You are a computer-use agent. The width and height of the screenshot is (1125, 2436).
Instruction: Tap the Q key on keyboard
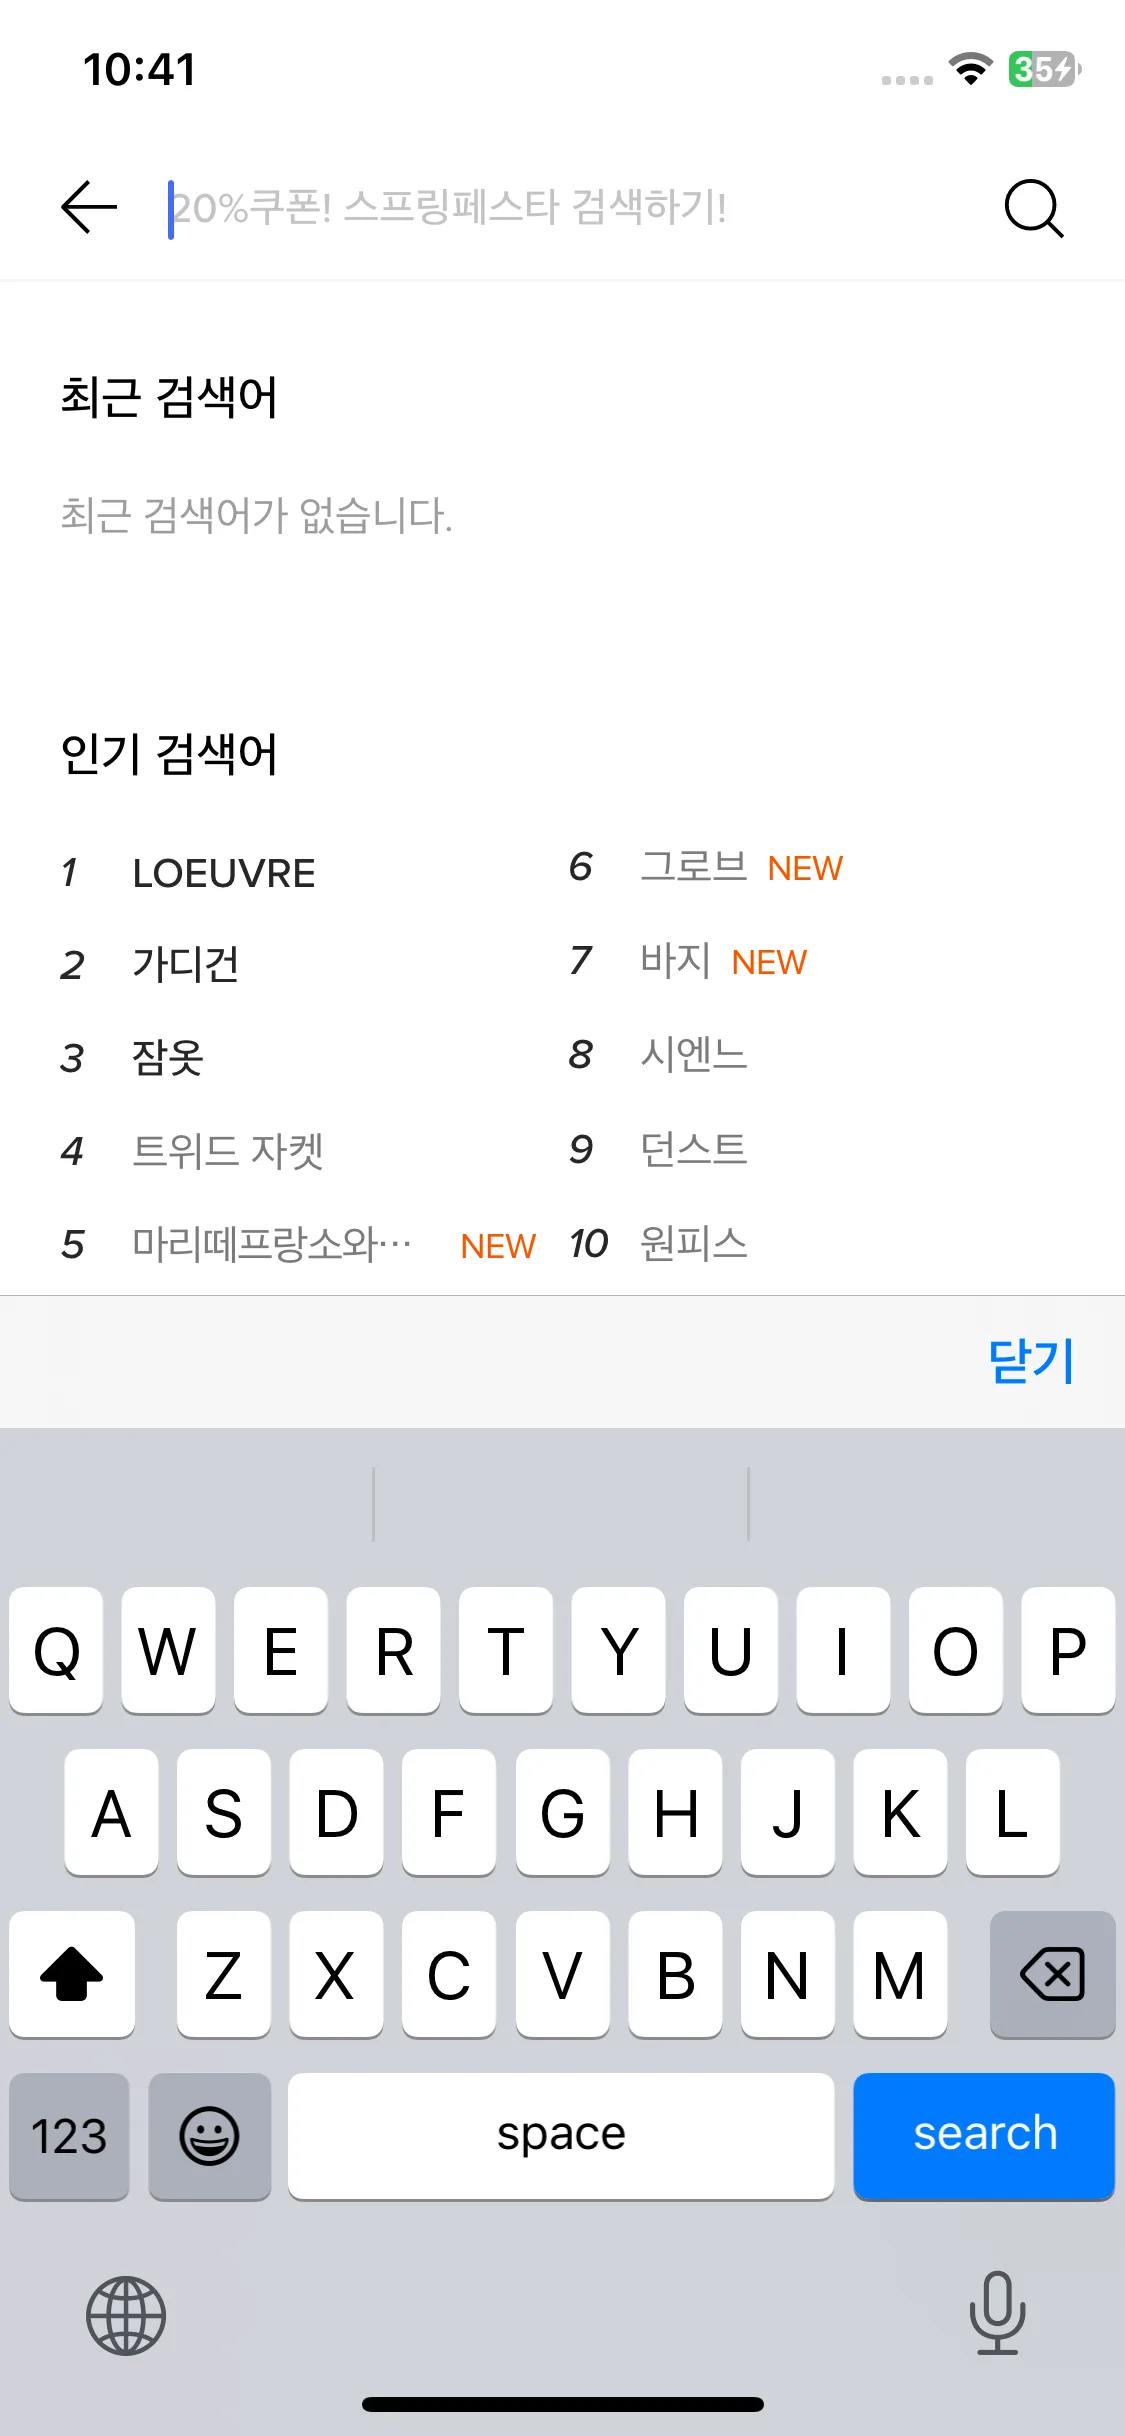[56, 1650]
